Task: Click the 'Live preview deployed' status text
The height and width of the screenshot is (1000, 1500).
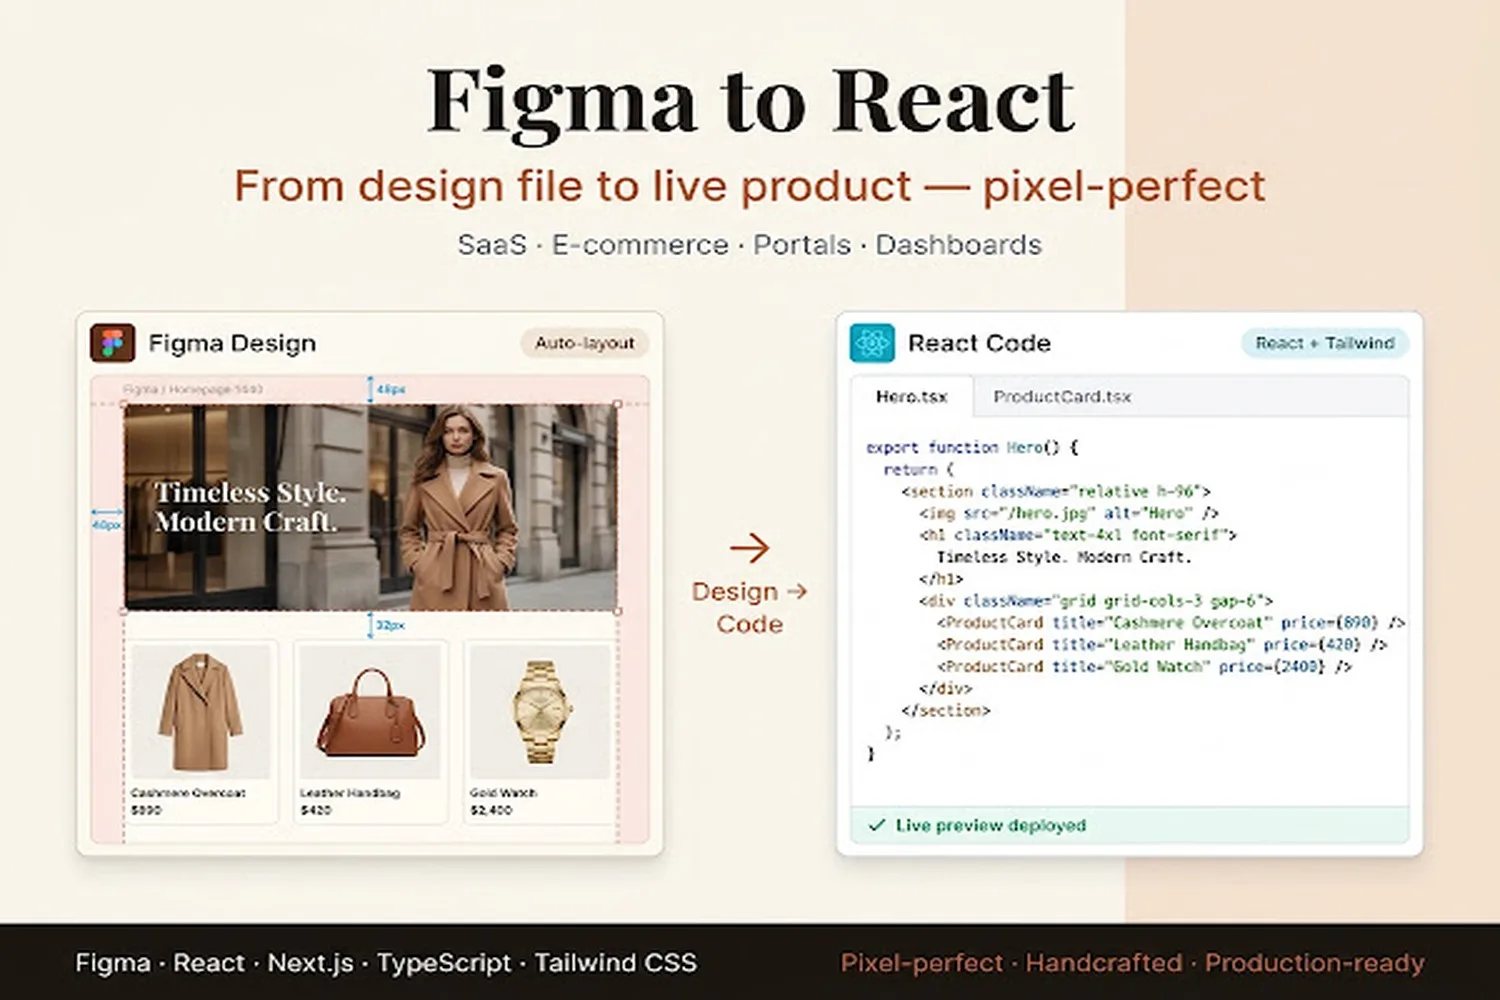Action: pos(991,825)
